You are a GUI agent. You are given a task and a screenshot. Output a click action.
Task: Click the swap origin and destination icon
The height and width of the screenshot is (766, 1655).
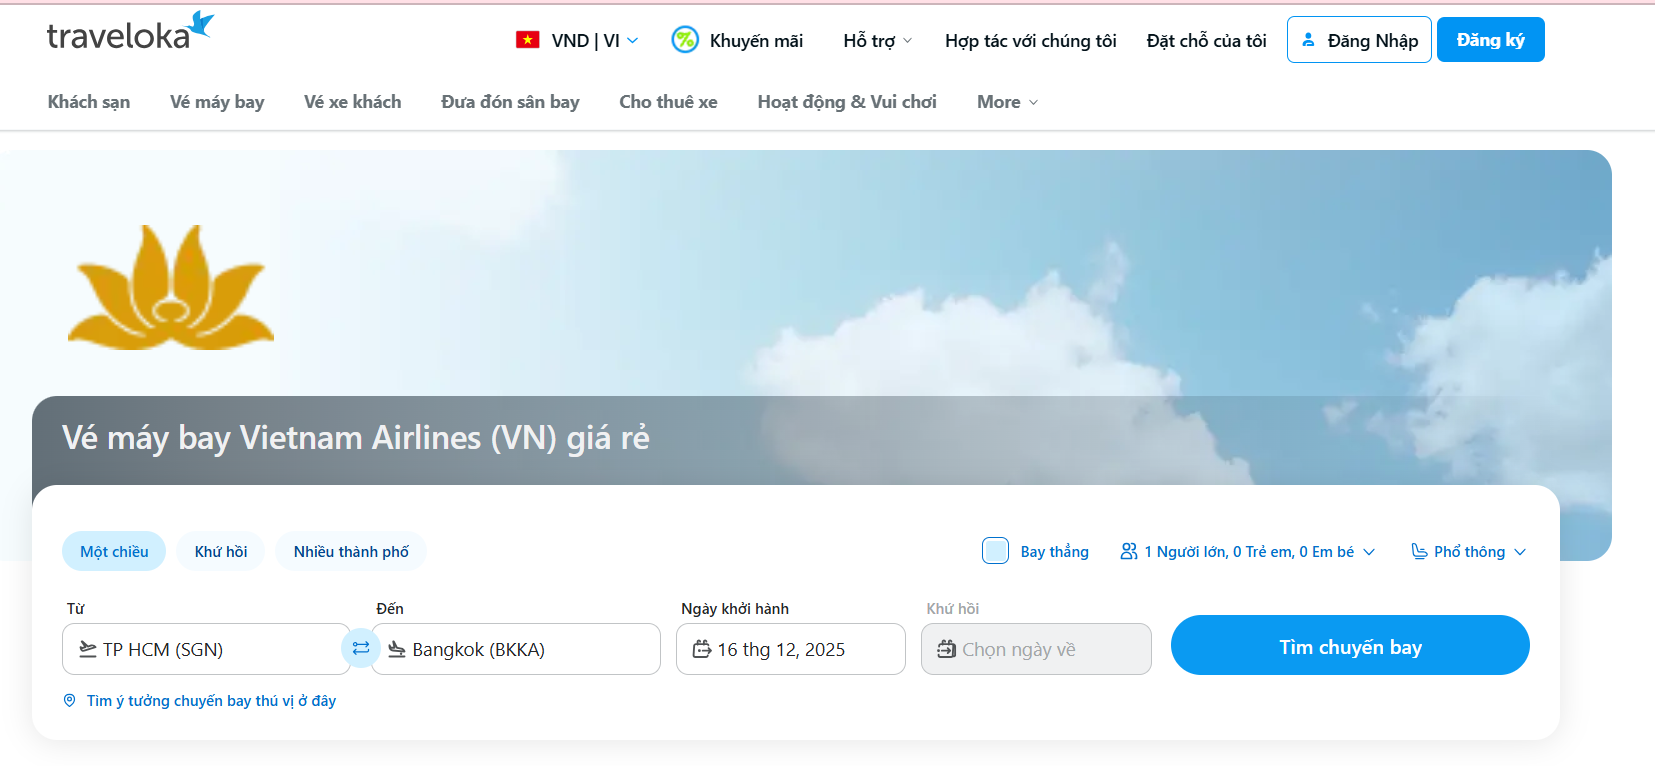click(x=361, y=648)
